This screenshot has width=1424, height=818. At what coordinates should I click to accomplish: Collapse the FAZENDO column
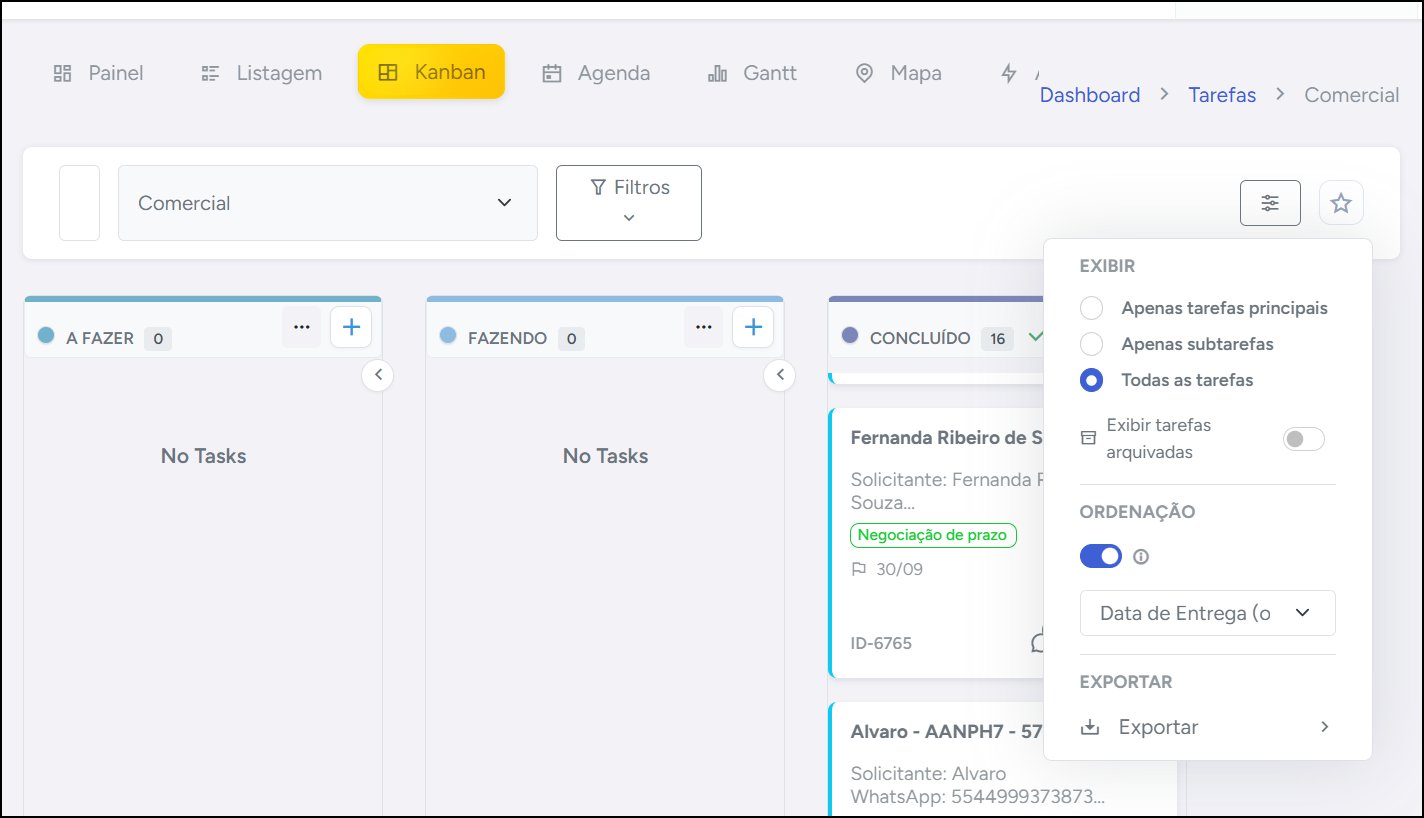point(780,375)
